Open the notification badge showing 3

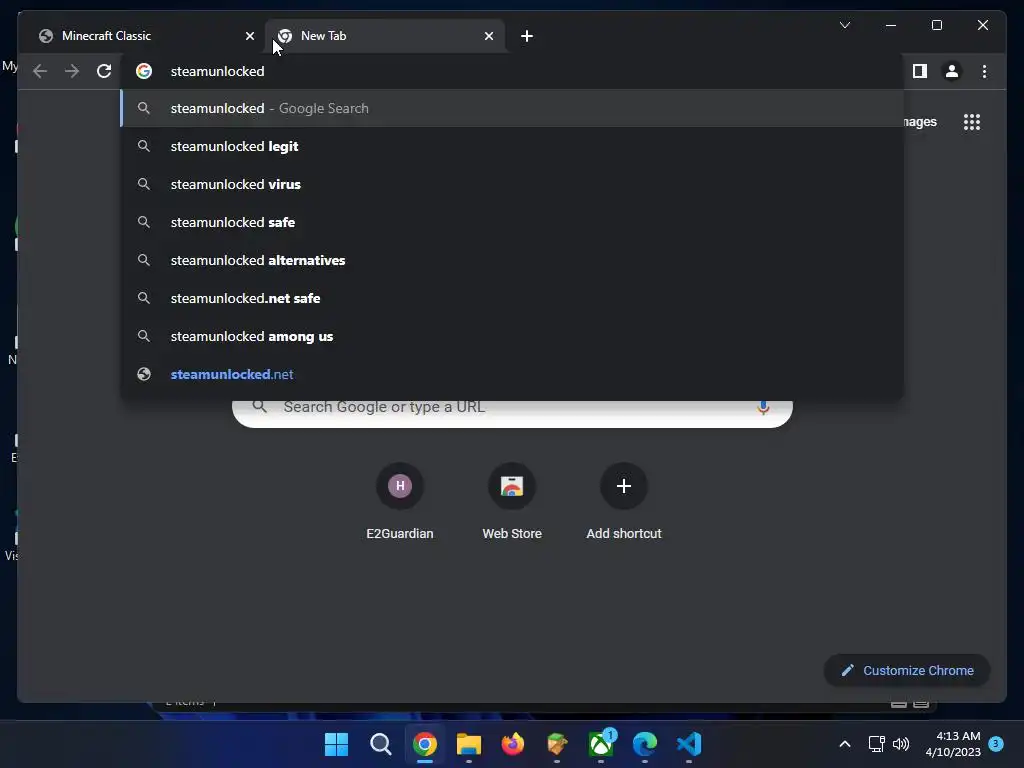click(x=996, y=743)
